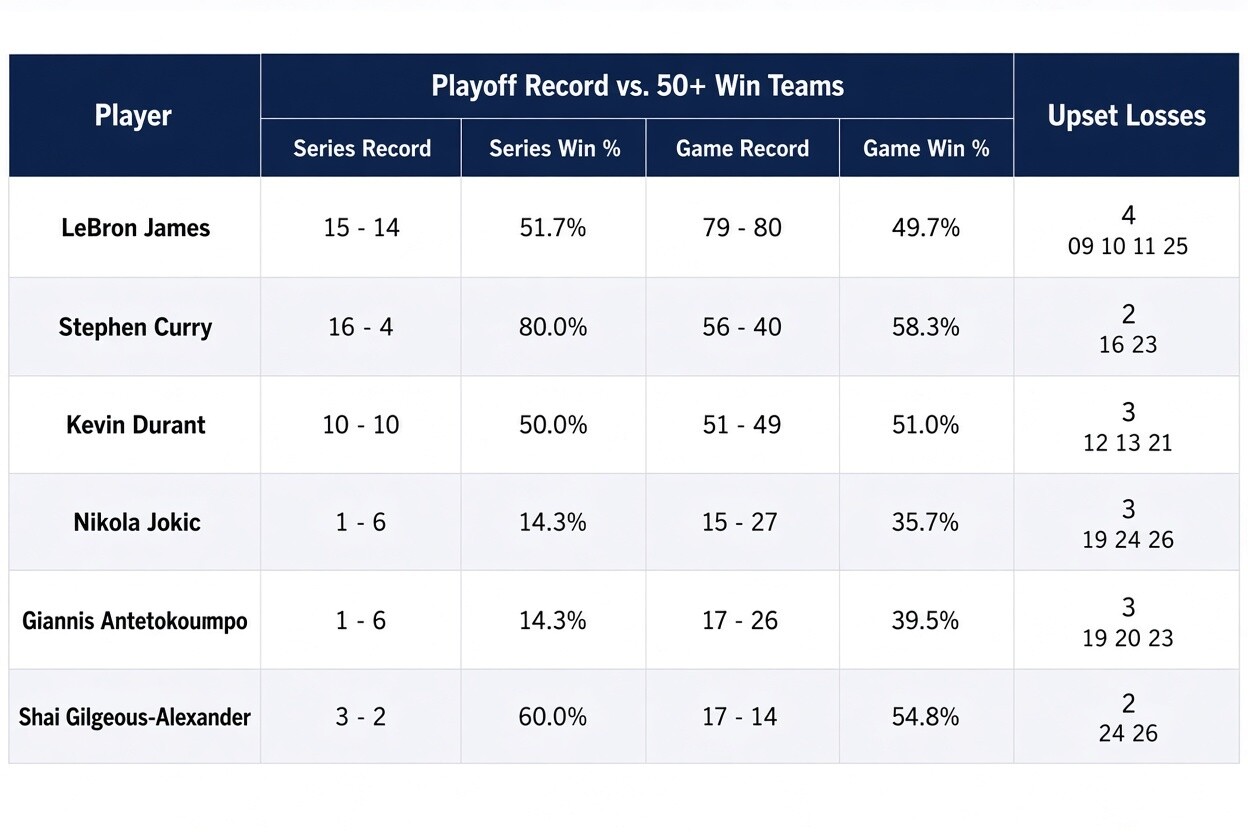This screenshot has width=1248, height=832.
Task: Click the Series Win % header
Action: pos(554,148)
